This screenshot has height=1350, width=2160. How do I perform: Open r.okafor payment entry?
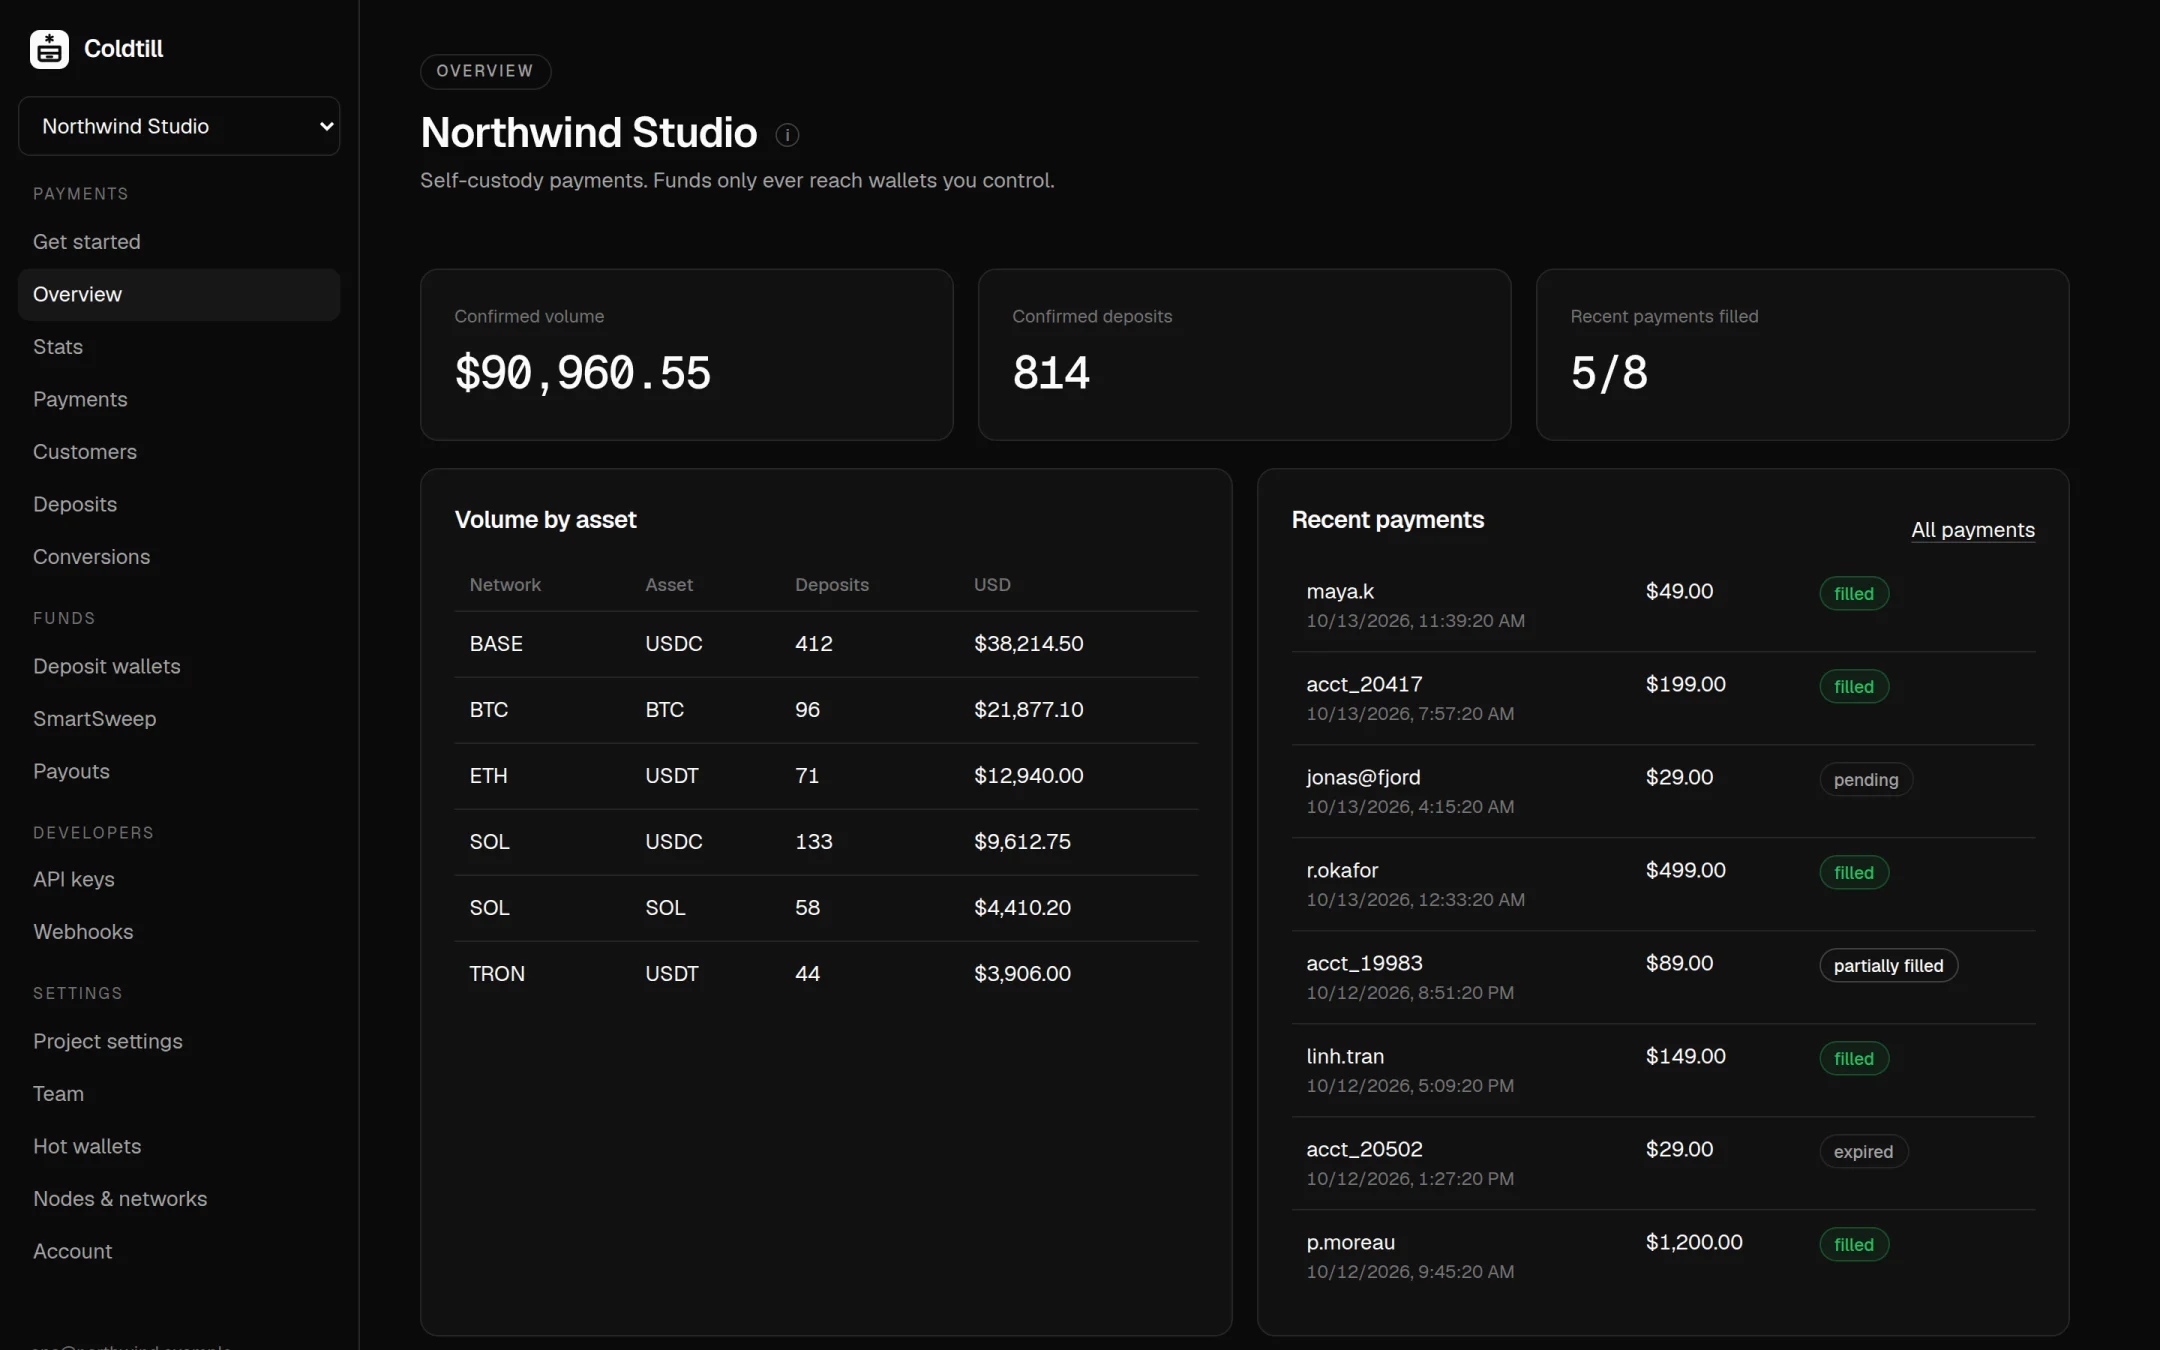click(x=1663, y=884)
